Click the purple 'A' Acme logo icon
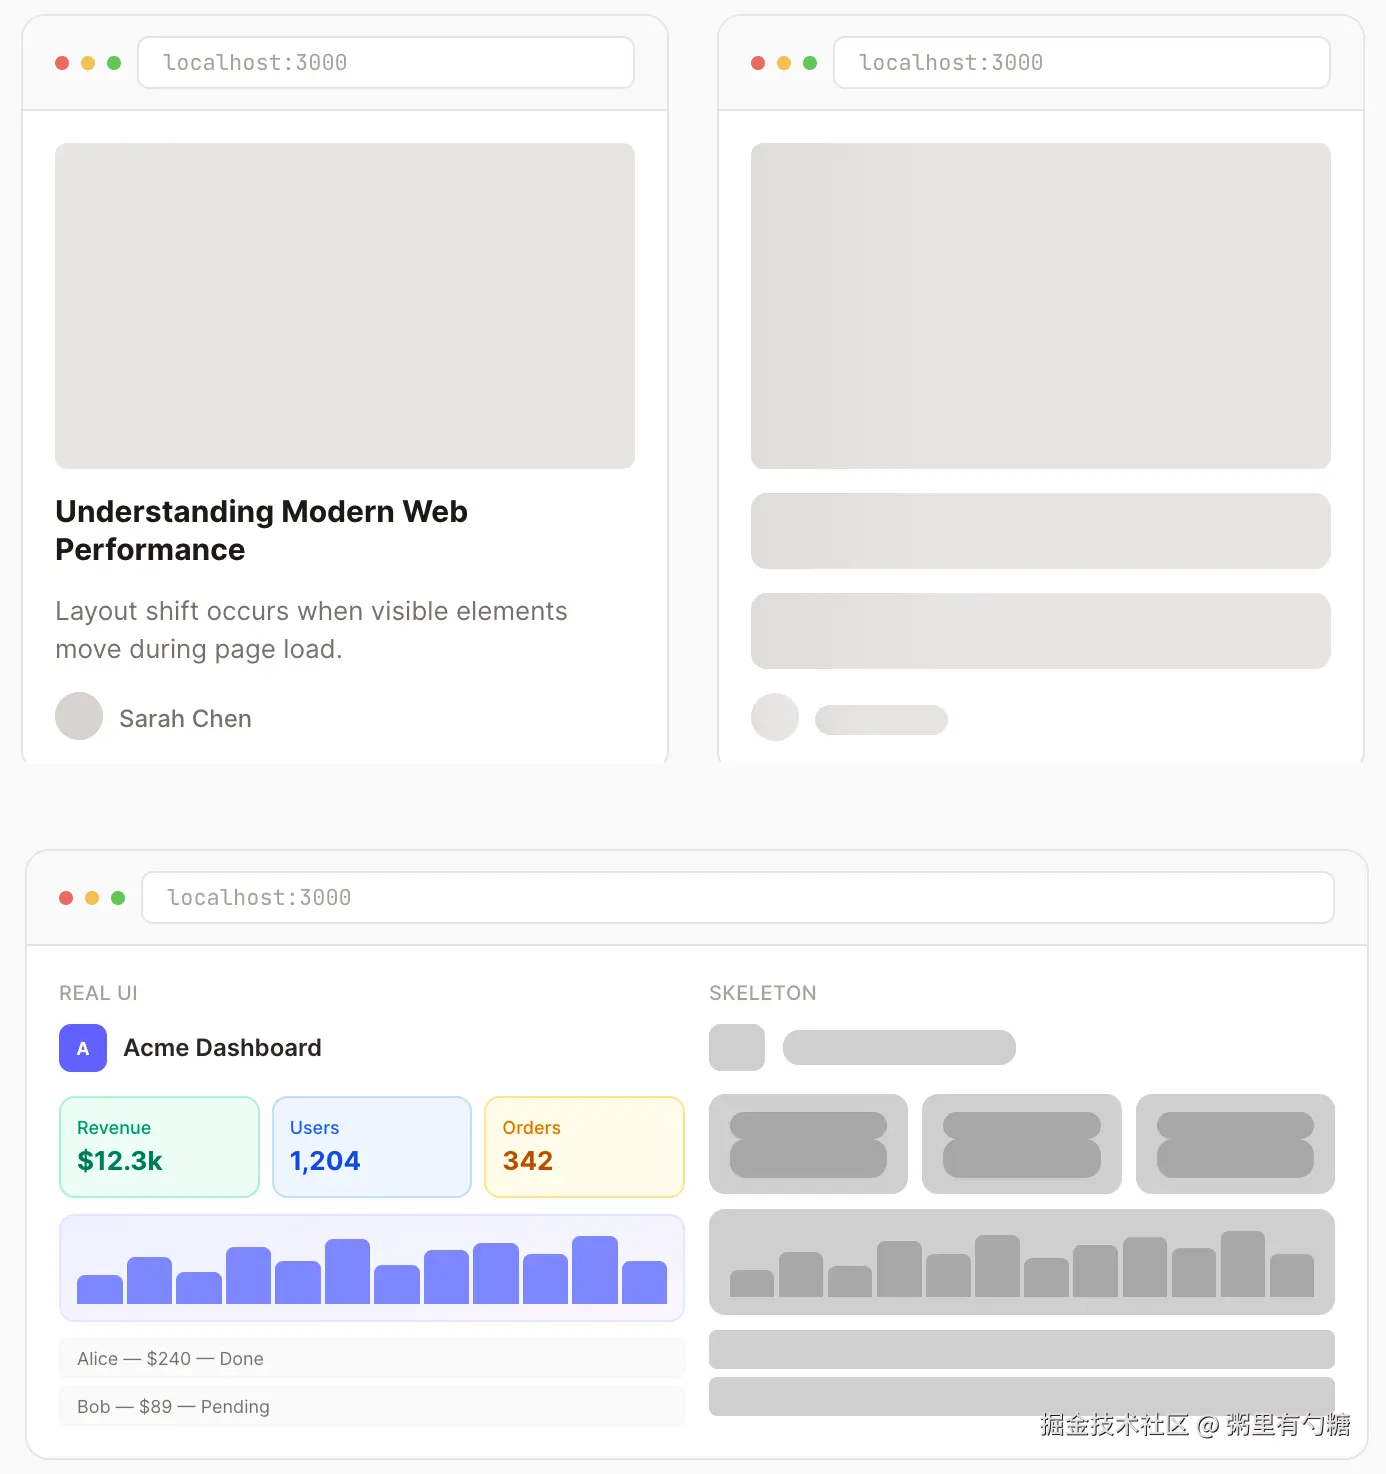Image resolution: width=1386 pixels, height=1474 pixels. tap(83, 1048)
